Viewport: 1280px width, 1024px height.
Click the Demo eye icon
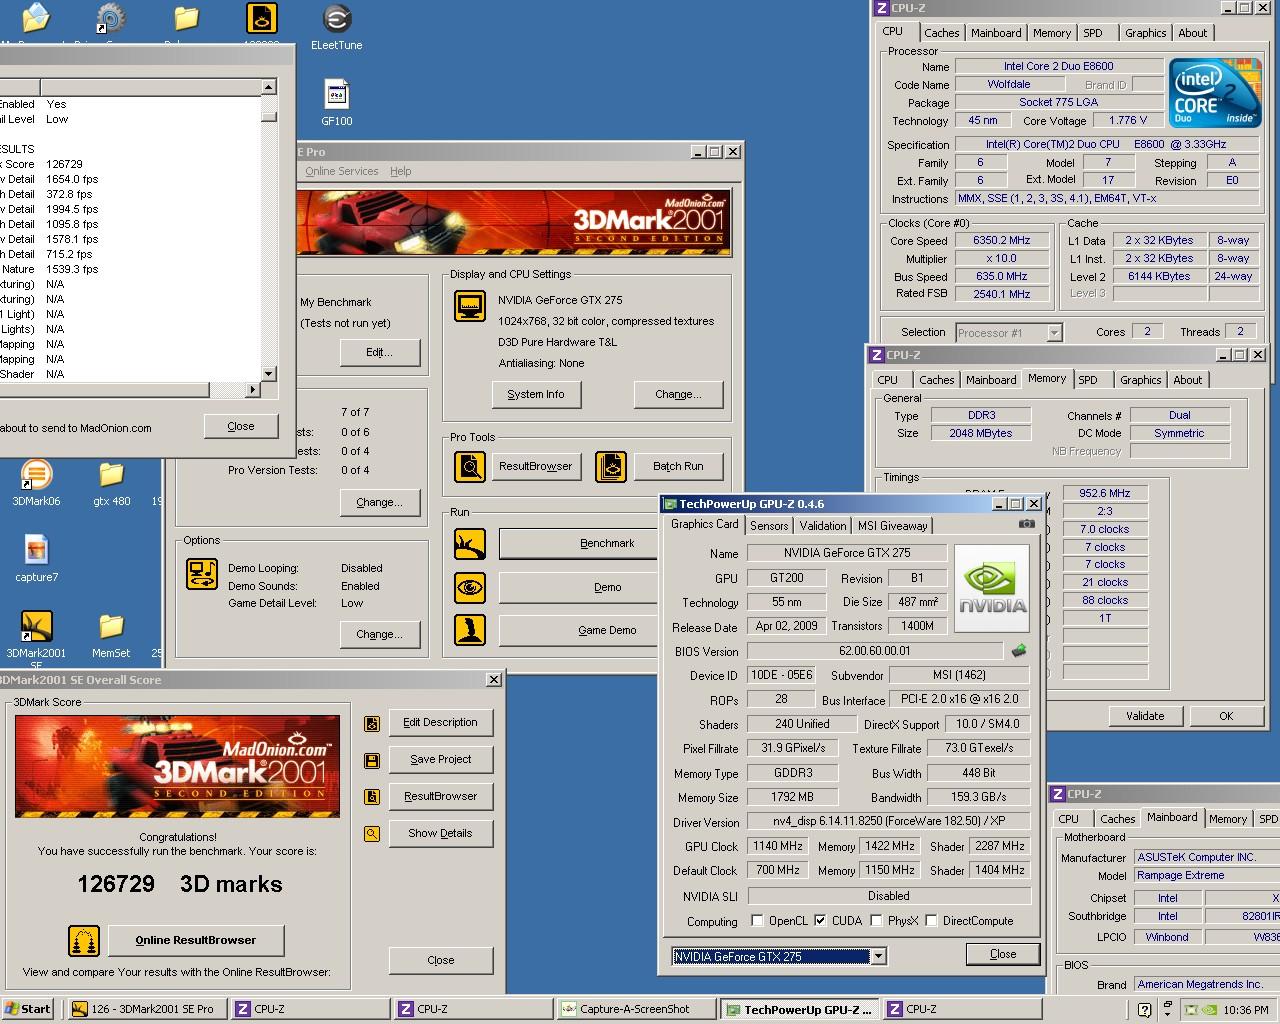pyautogui.click(x=470, y=588)
